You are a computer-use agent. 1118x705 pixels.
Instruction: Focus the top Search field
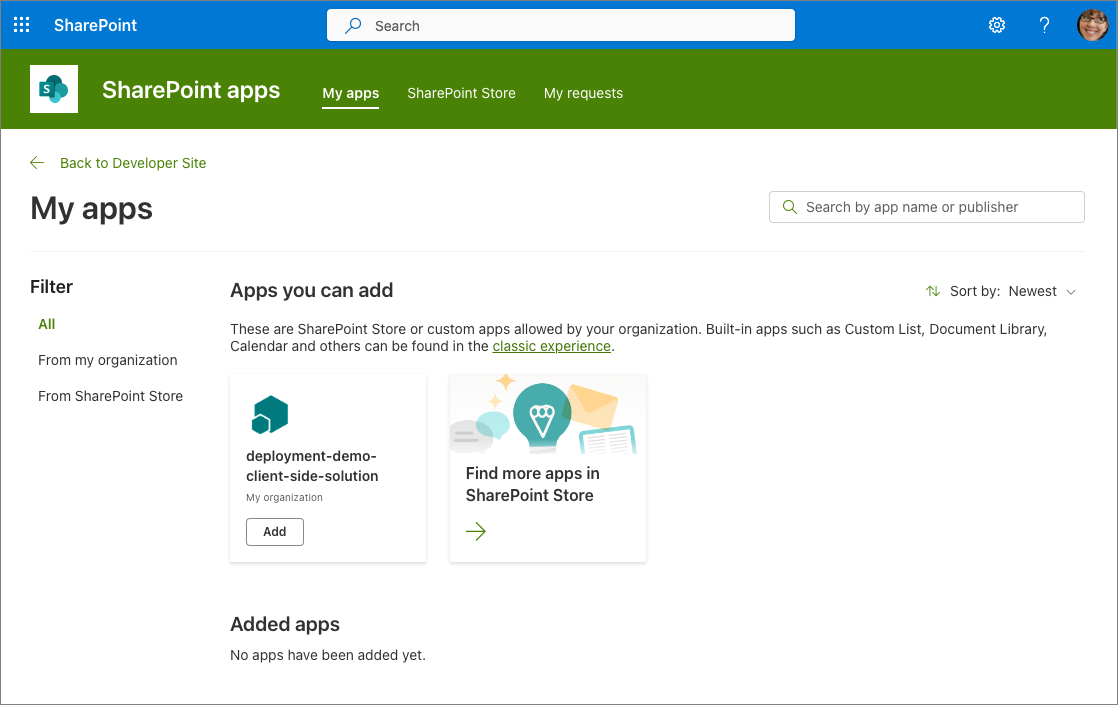[560, 26]
